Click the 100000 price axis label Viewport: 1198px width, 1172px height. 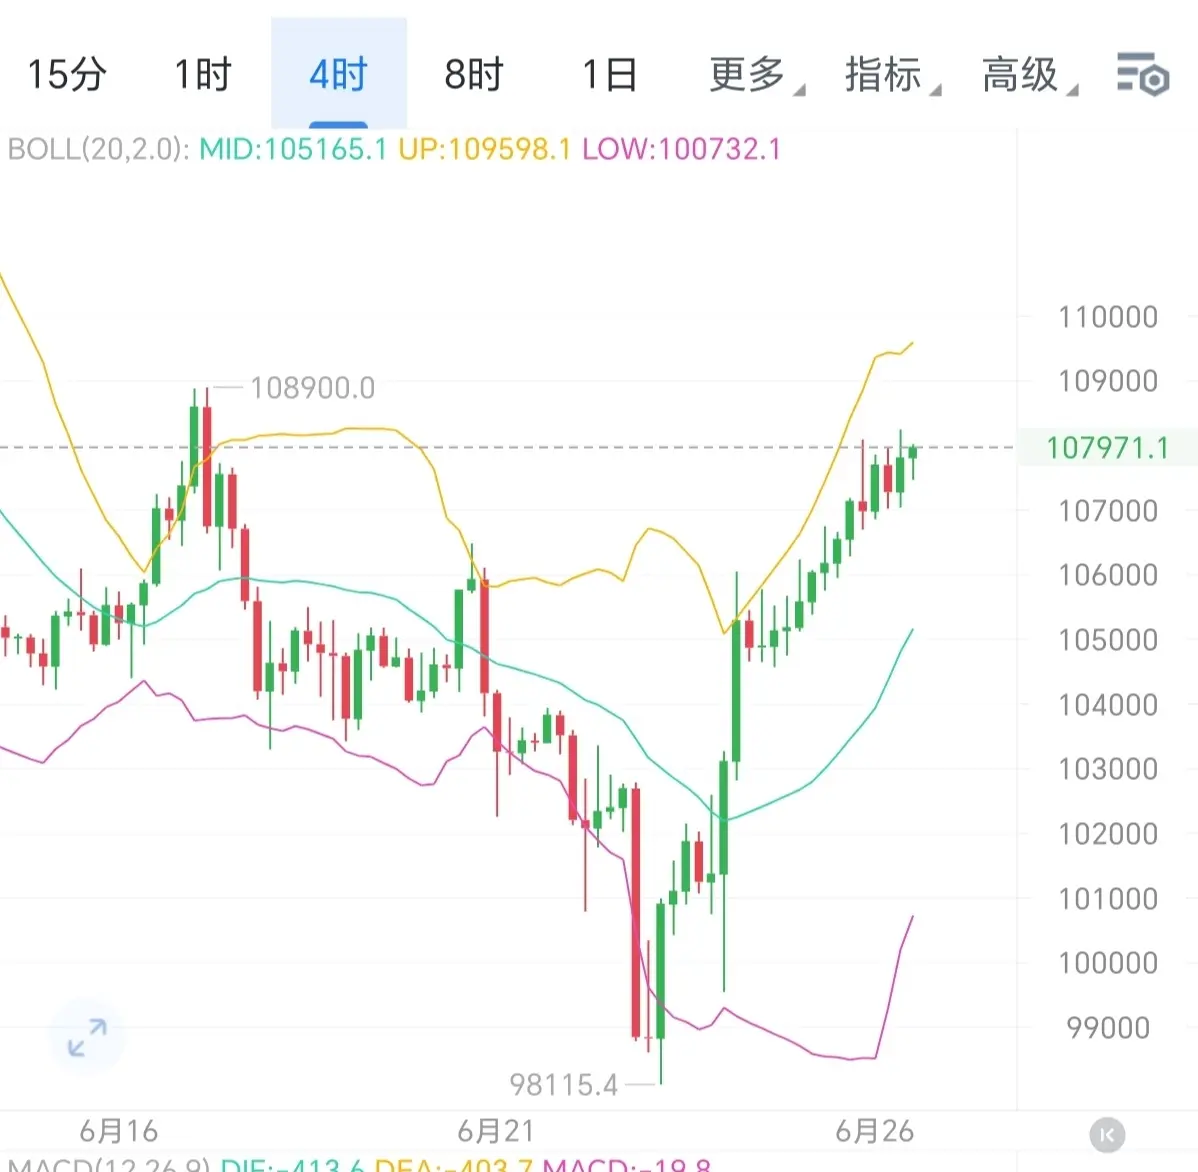coord(1108,963)
